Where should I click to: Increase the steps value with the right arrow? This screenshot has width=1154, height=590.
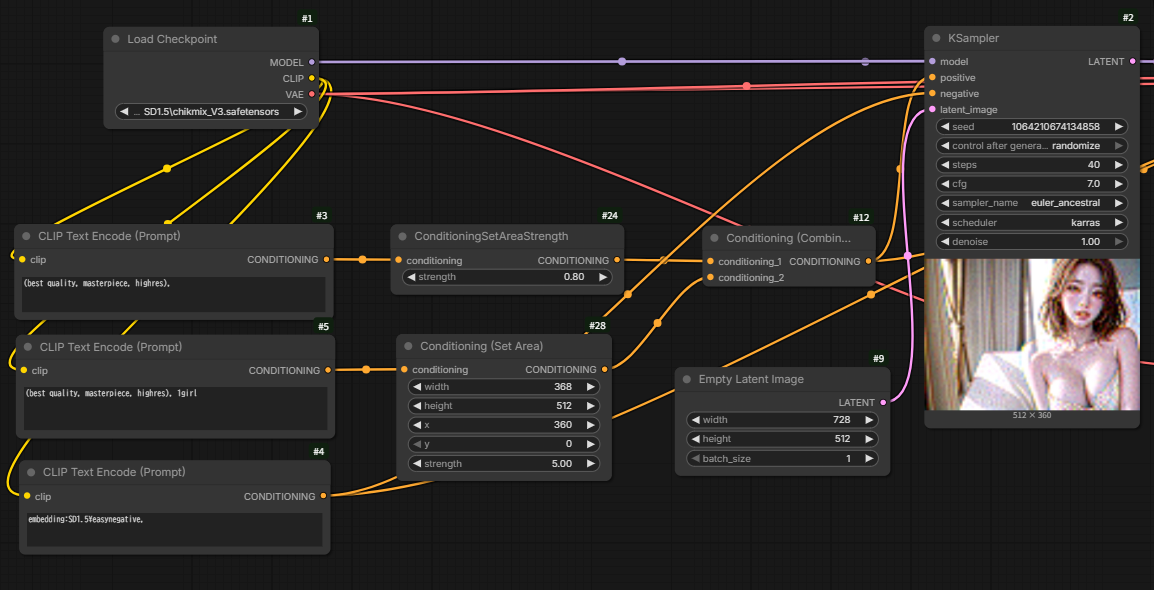pos(1118,165)
